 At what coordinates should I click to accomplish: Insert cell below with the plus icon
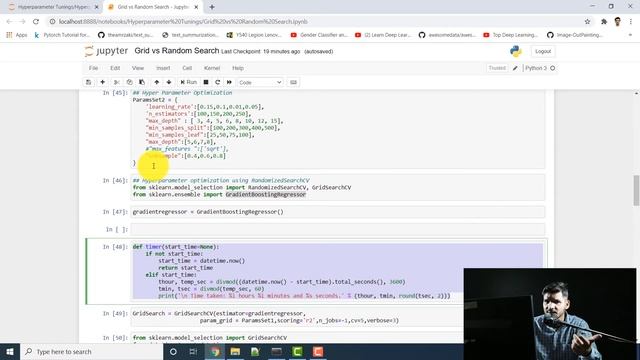[x=102, y=82]
